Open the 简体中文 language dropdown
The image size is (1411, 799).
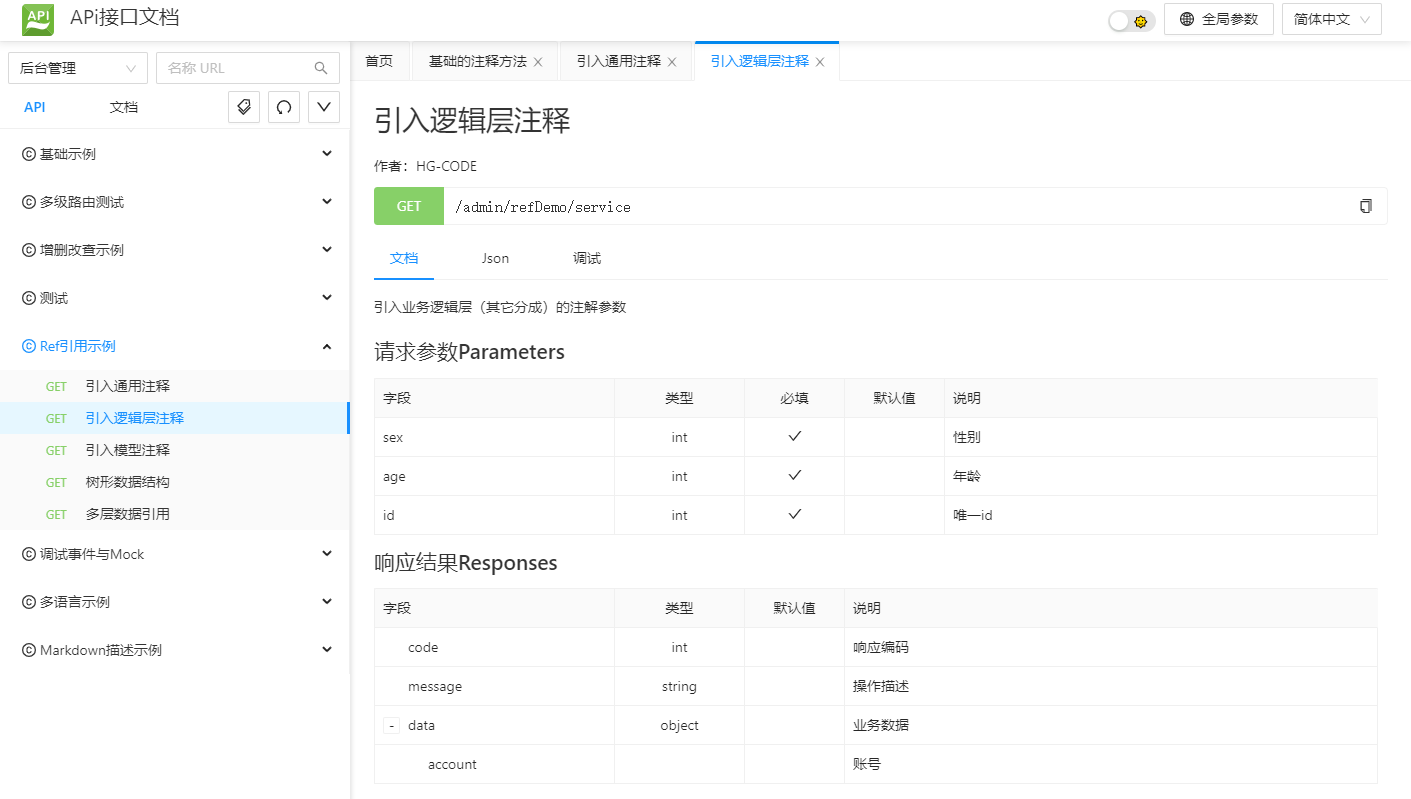1331,19
